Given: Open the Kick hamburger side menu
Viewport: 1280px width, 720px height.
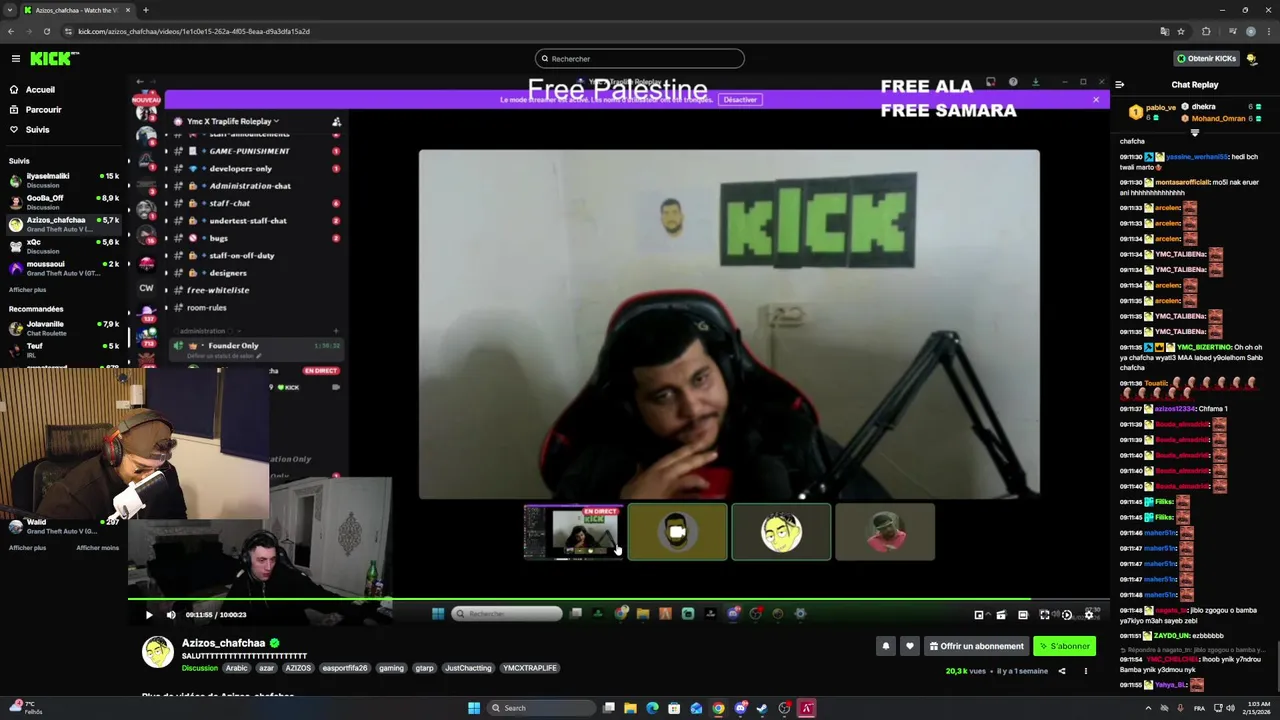Looking at the screenshot, I should (x=15, y=59).
